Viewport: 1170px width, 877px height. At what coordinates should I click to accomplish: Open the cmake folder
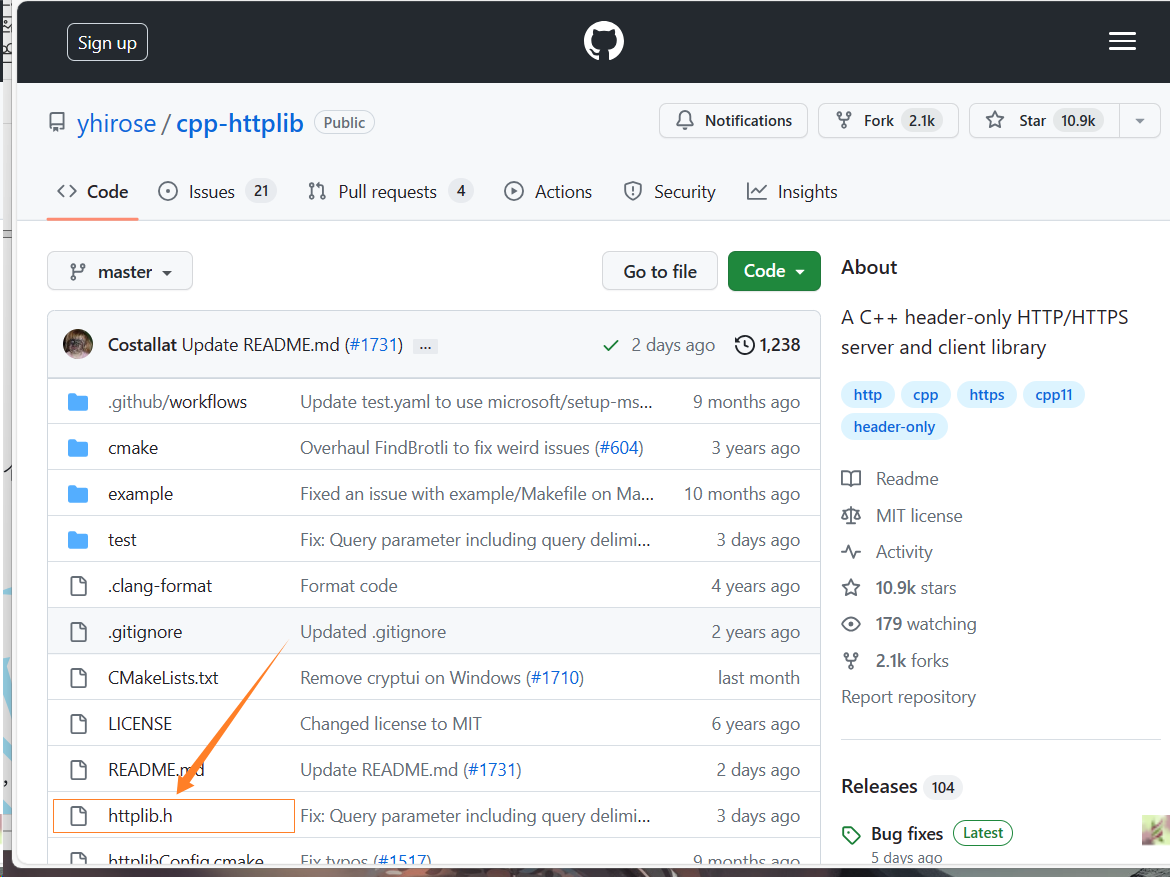click(x=133, y=448)
